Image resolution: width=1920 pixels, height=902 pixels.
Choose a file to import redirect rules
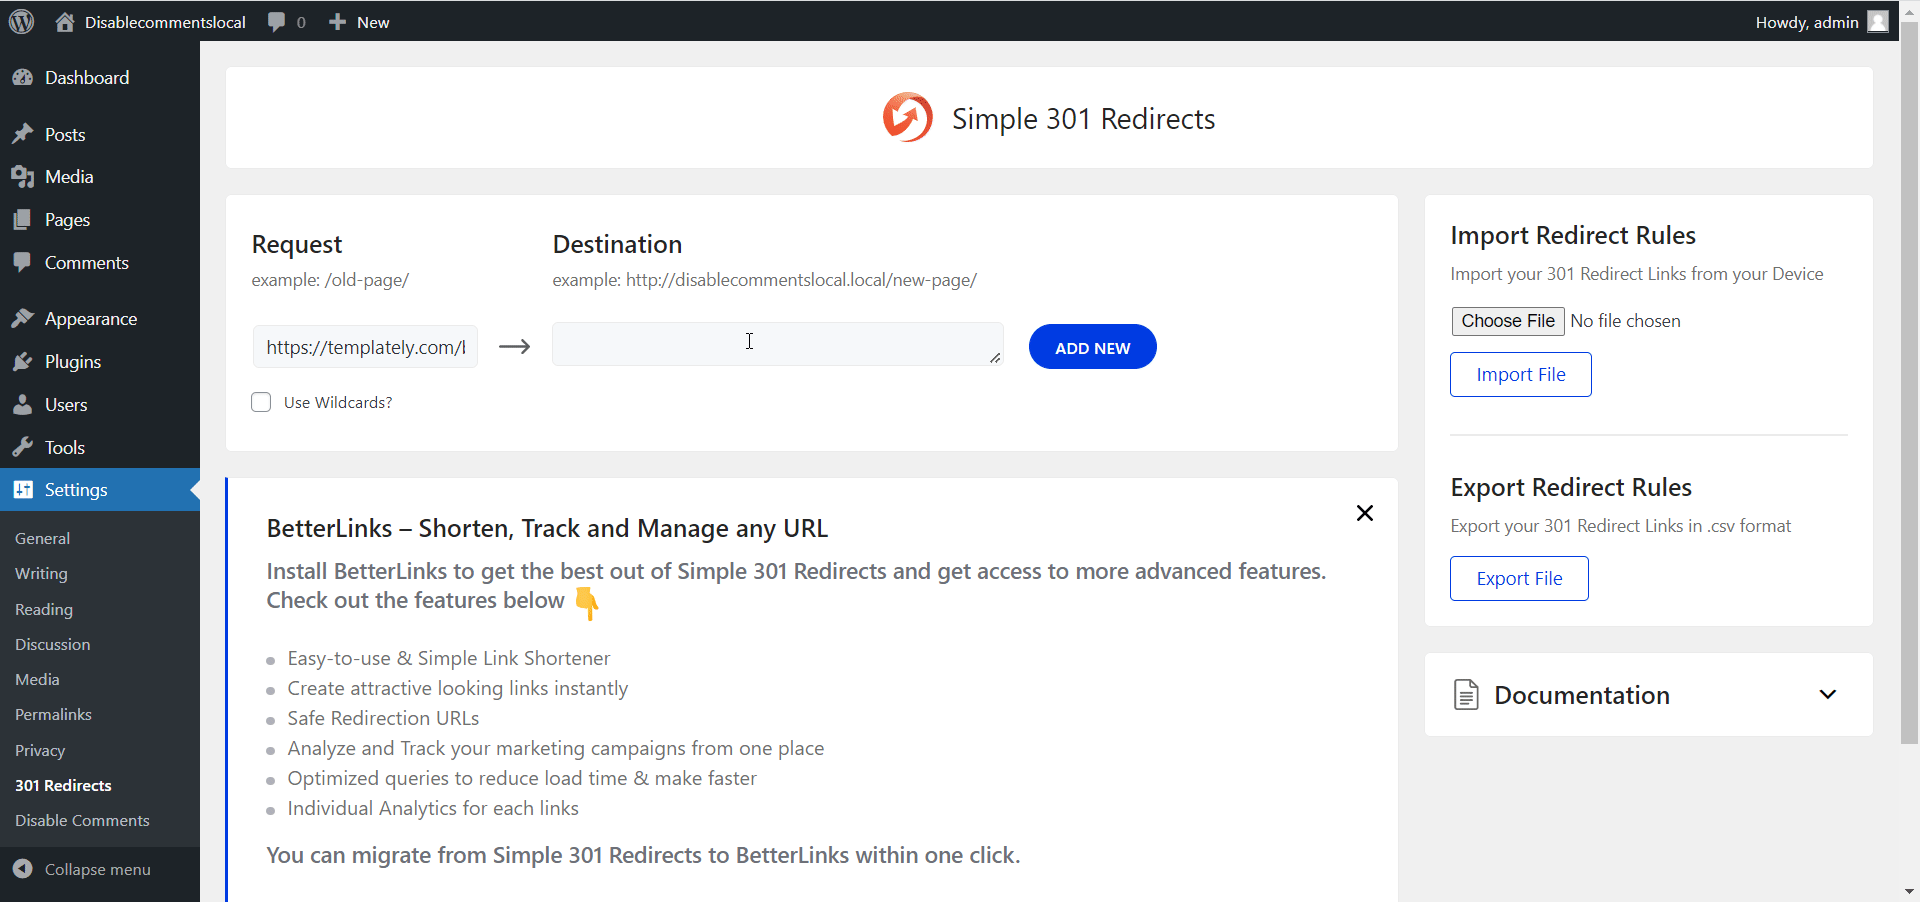click(1507, 321)
